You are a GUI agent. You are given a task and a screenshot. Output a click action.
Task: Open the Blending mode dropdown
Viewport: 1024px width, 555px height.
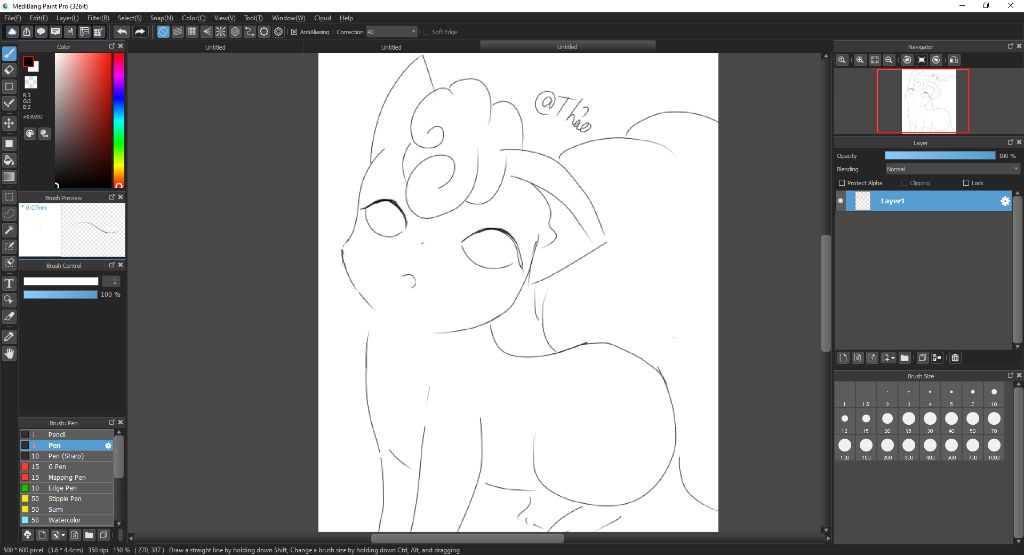[x=952, y=169]
